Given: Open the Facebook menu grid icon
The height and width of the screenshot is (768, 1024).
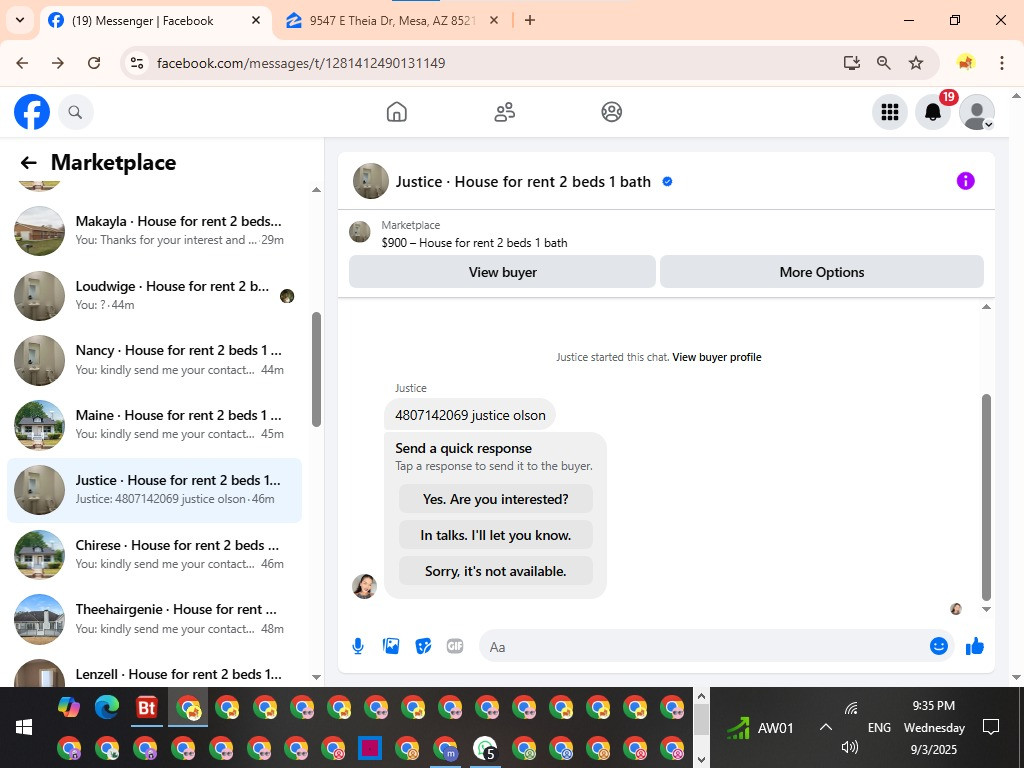Looking at the screenshot, I should point(889,112).
